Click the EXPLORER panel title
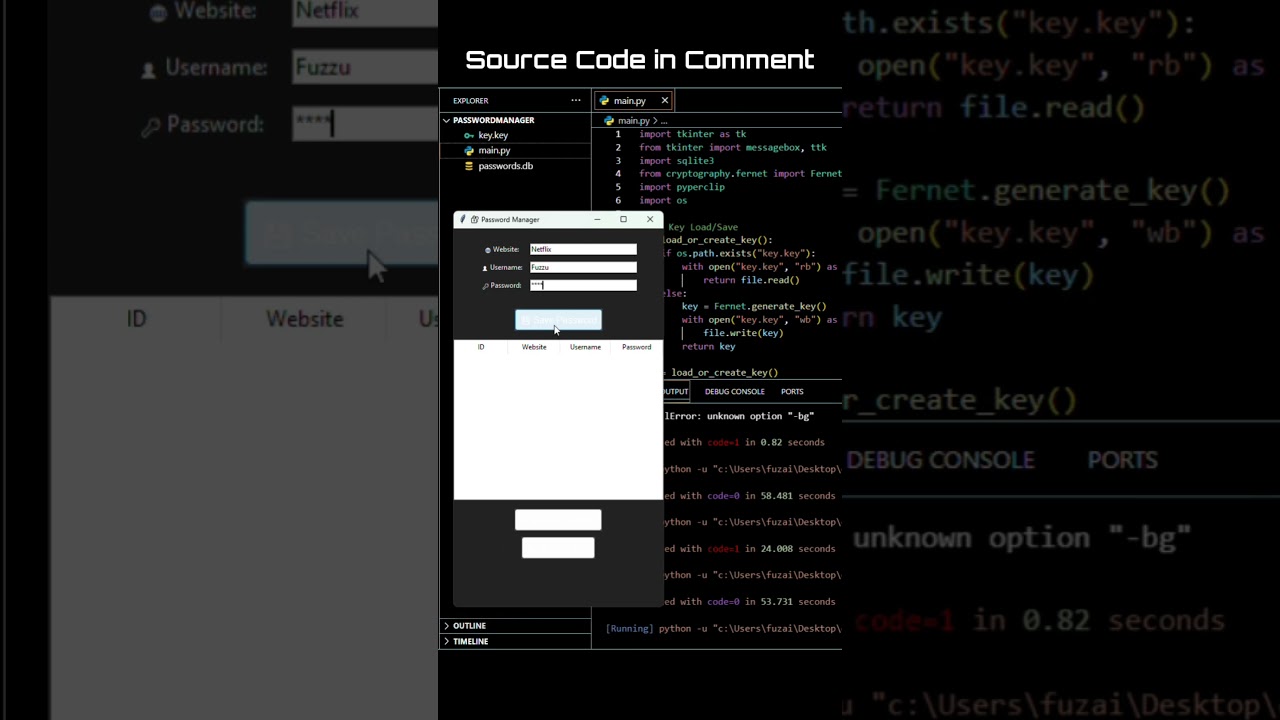Viewport: 1280px width, 720px height. (470, 100)
